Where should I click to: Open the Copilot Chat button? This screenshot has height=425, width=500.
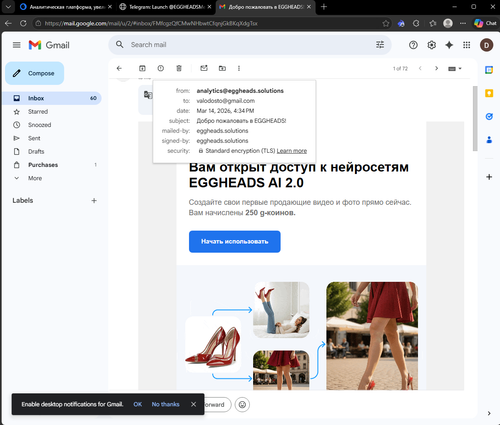485,23
